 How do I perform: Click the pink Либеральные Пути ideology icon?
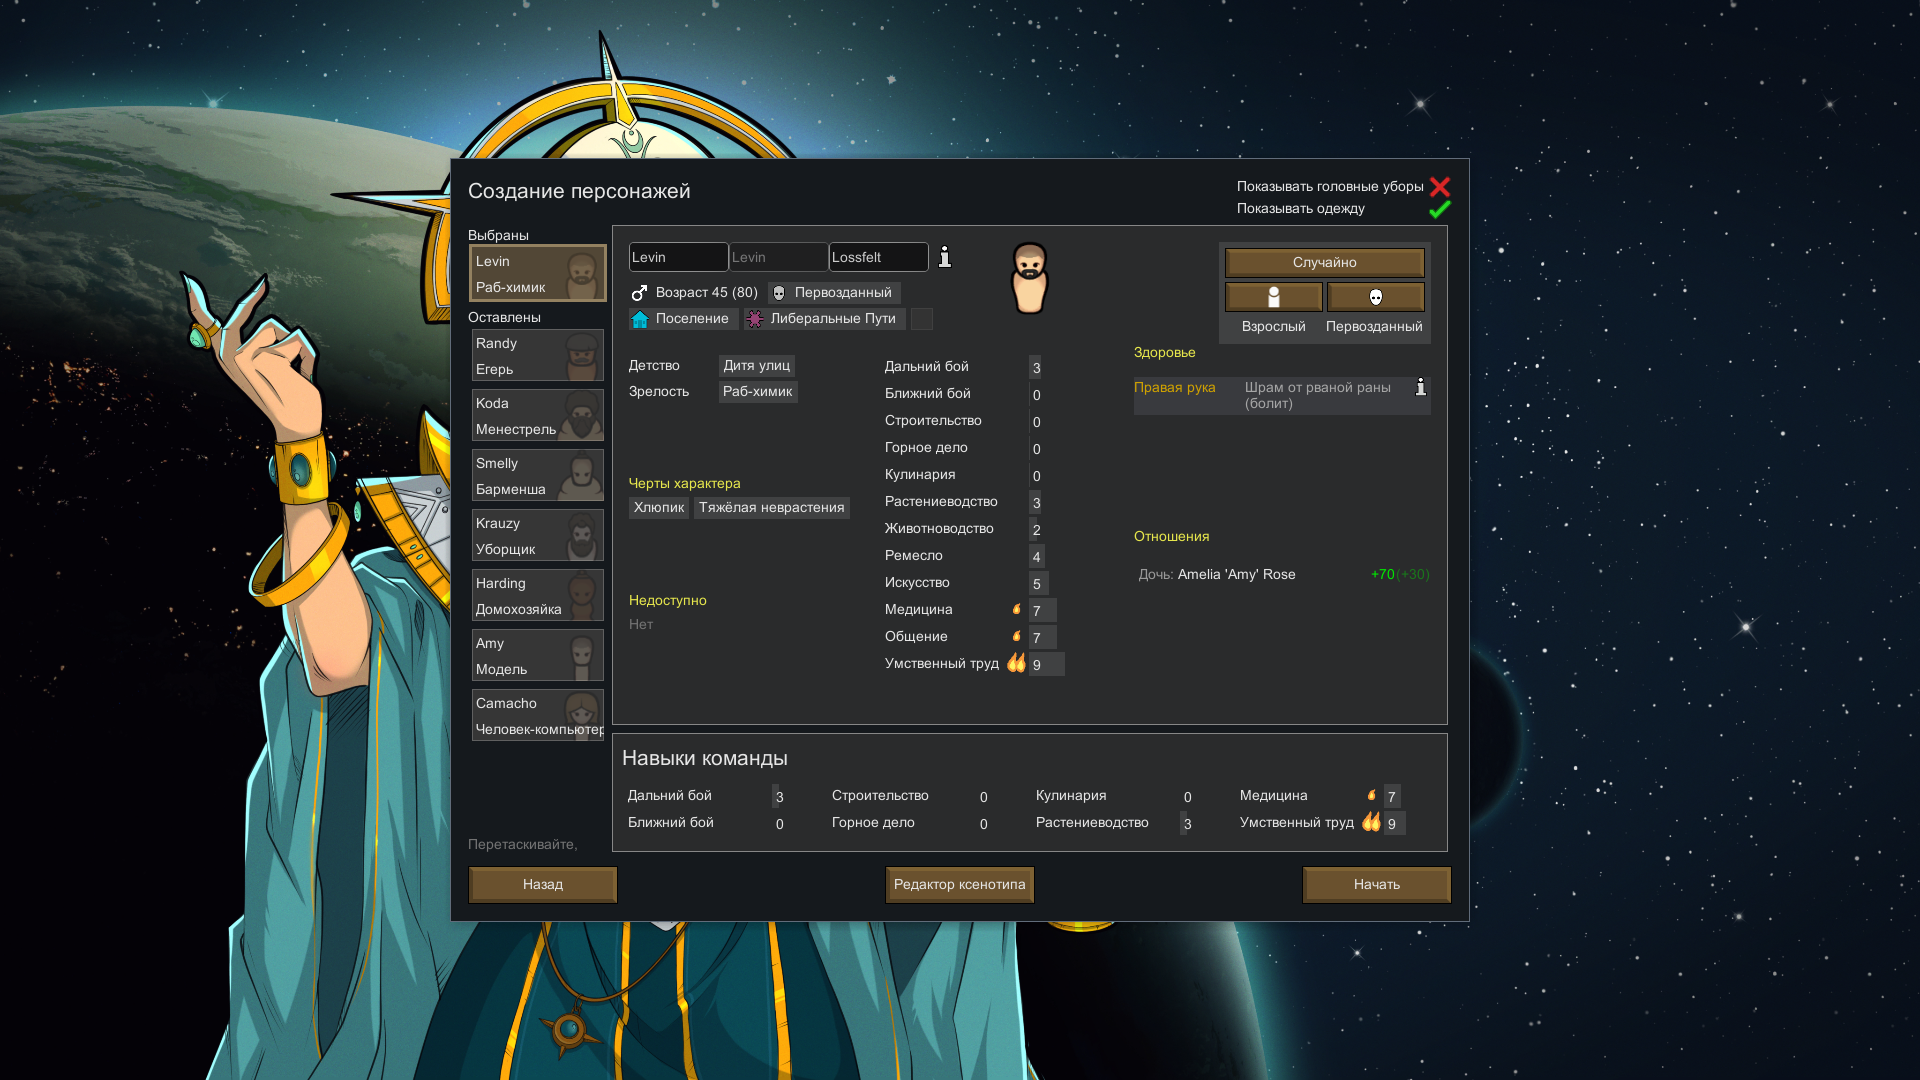[x=755, y=319]
